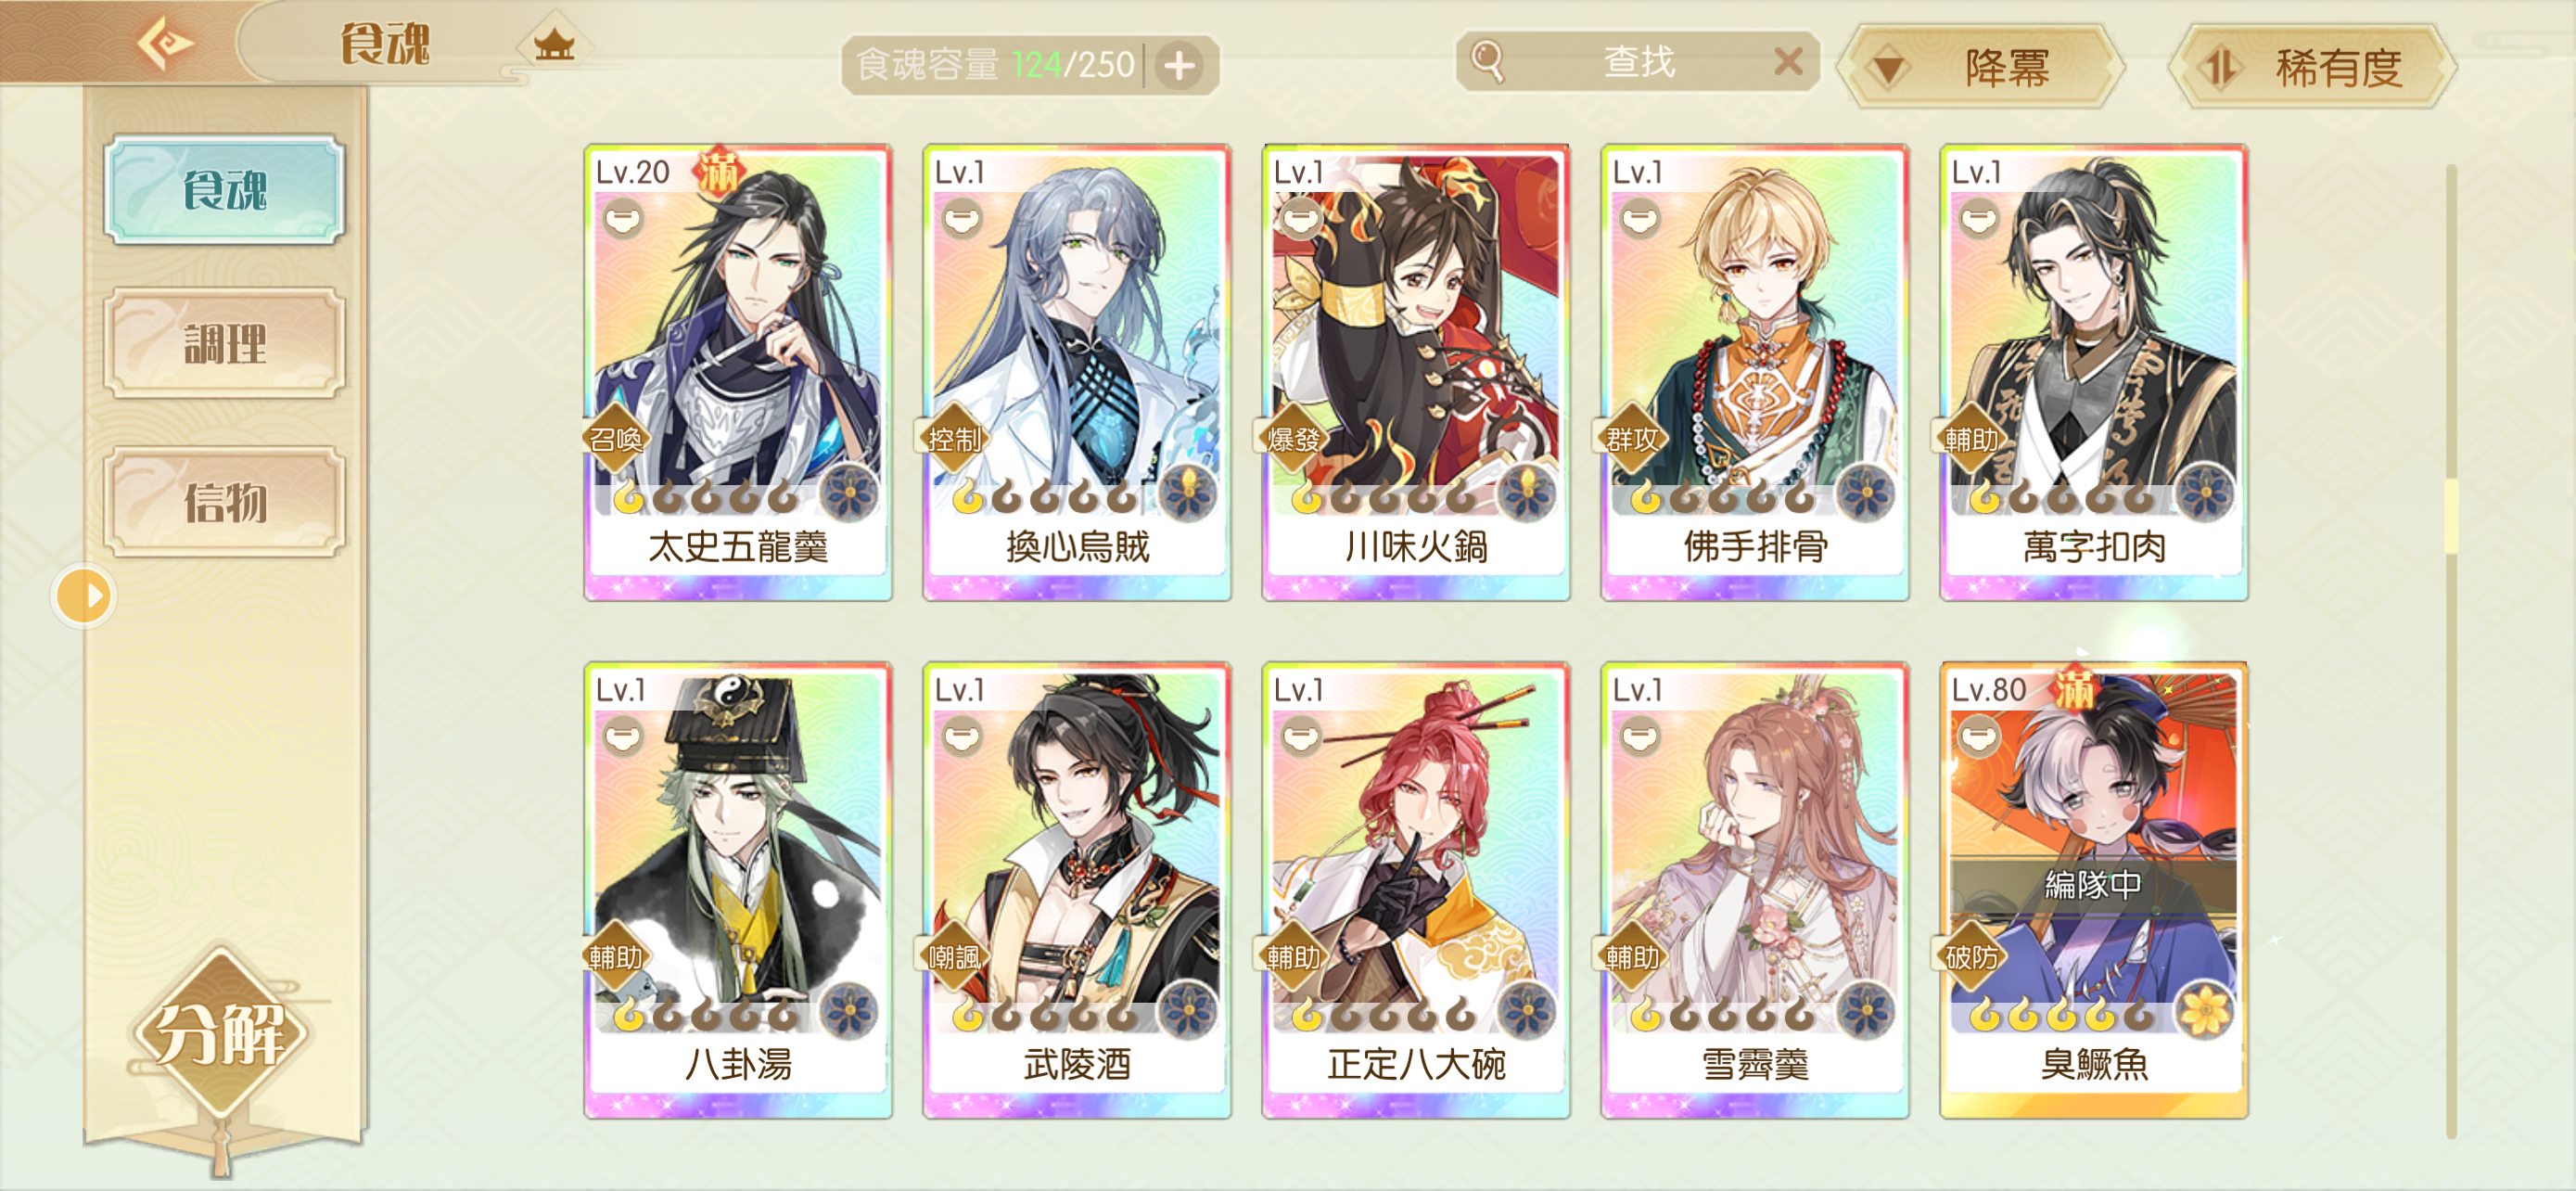Switch to the 調理 tab
Viewport: 2576px width, 1191px height.
pos(225,343)
